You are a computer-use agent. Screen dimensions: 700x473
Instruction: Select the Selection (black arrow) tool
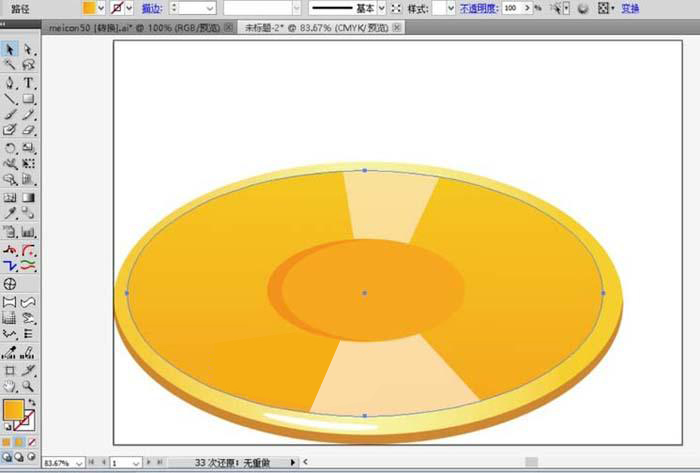[10, 49]
